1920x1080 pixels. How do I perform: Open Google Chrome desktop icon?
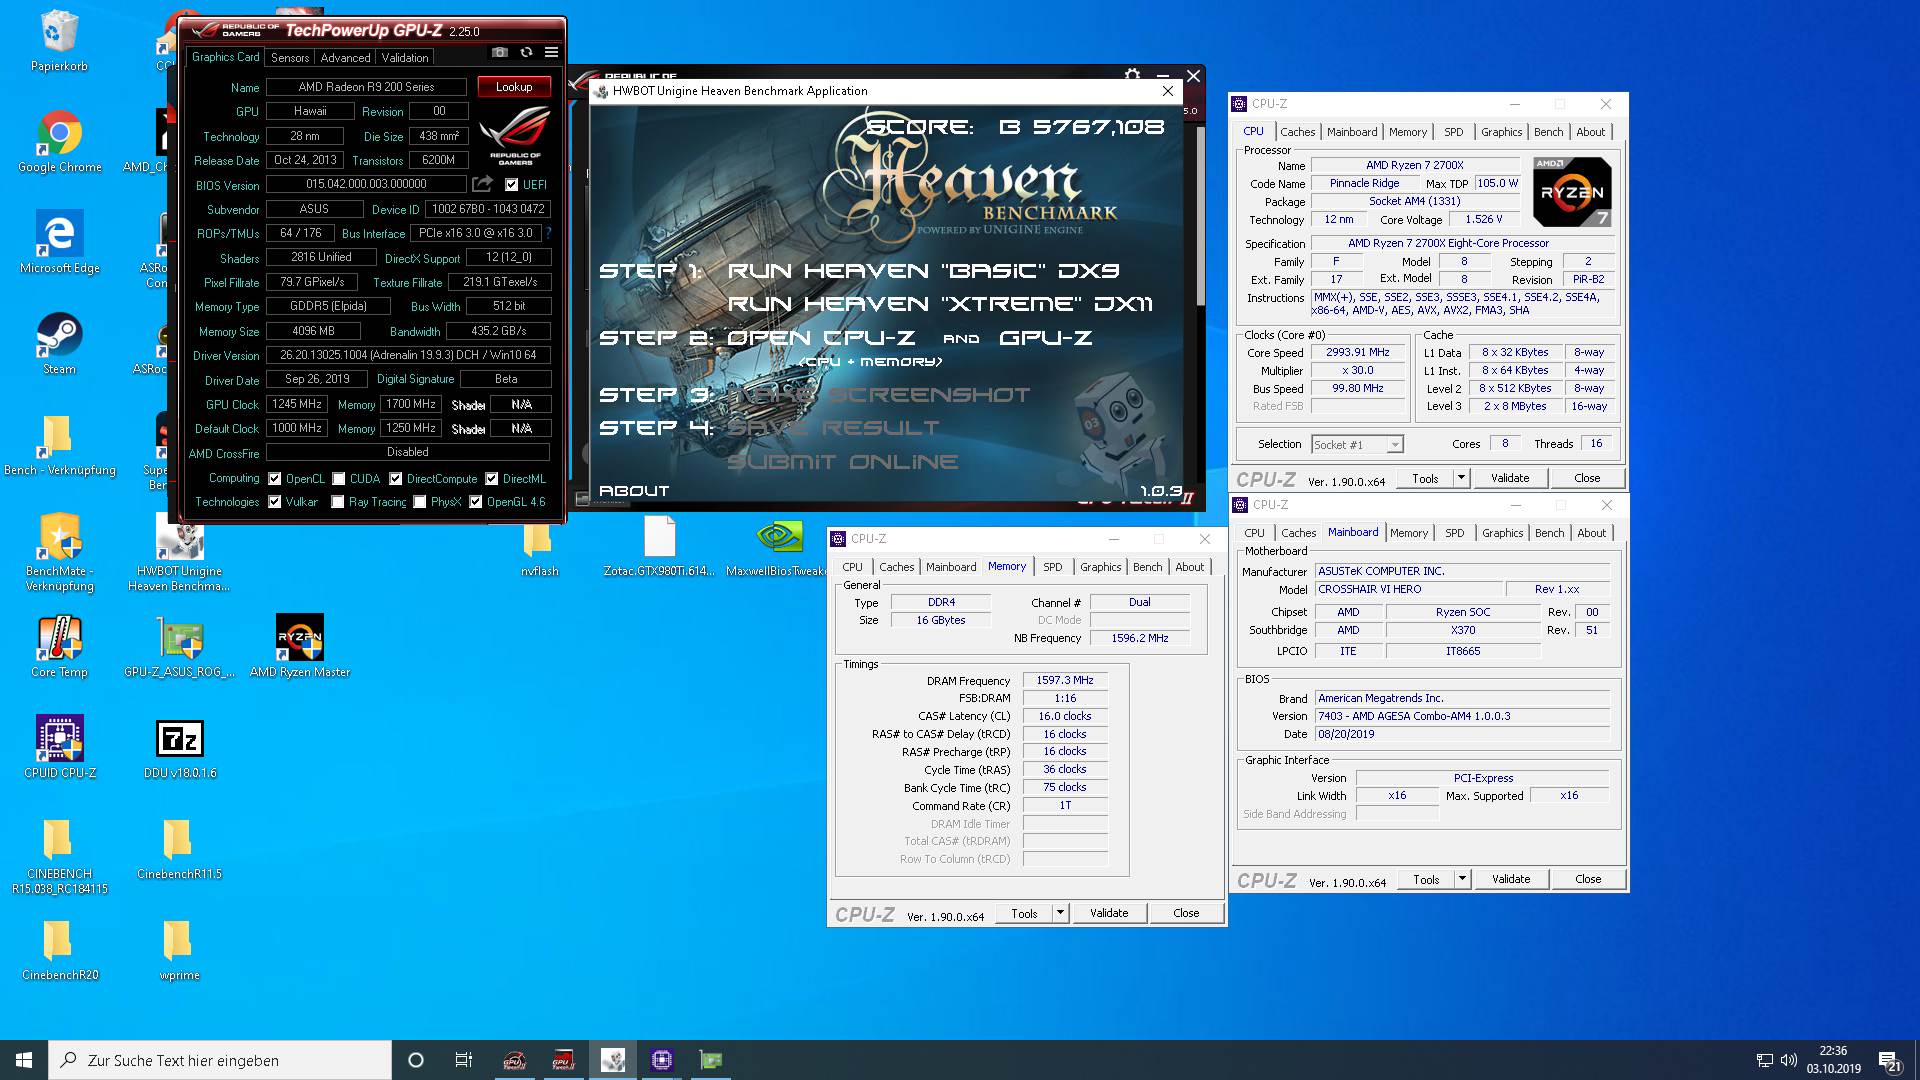pos(59,142)
